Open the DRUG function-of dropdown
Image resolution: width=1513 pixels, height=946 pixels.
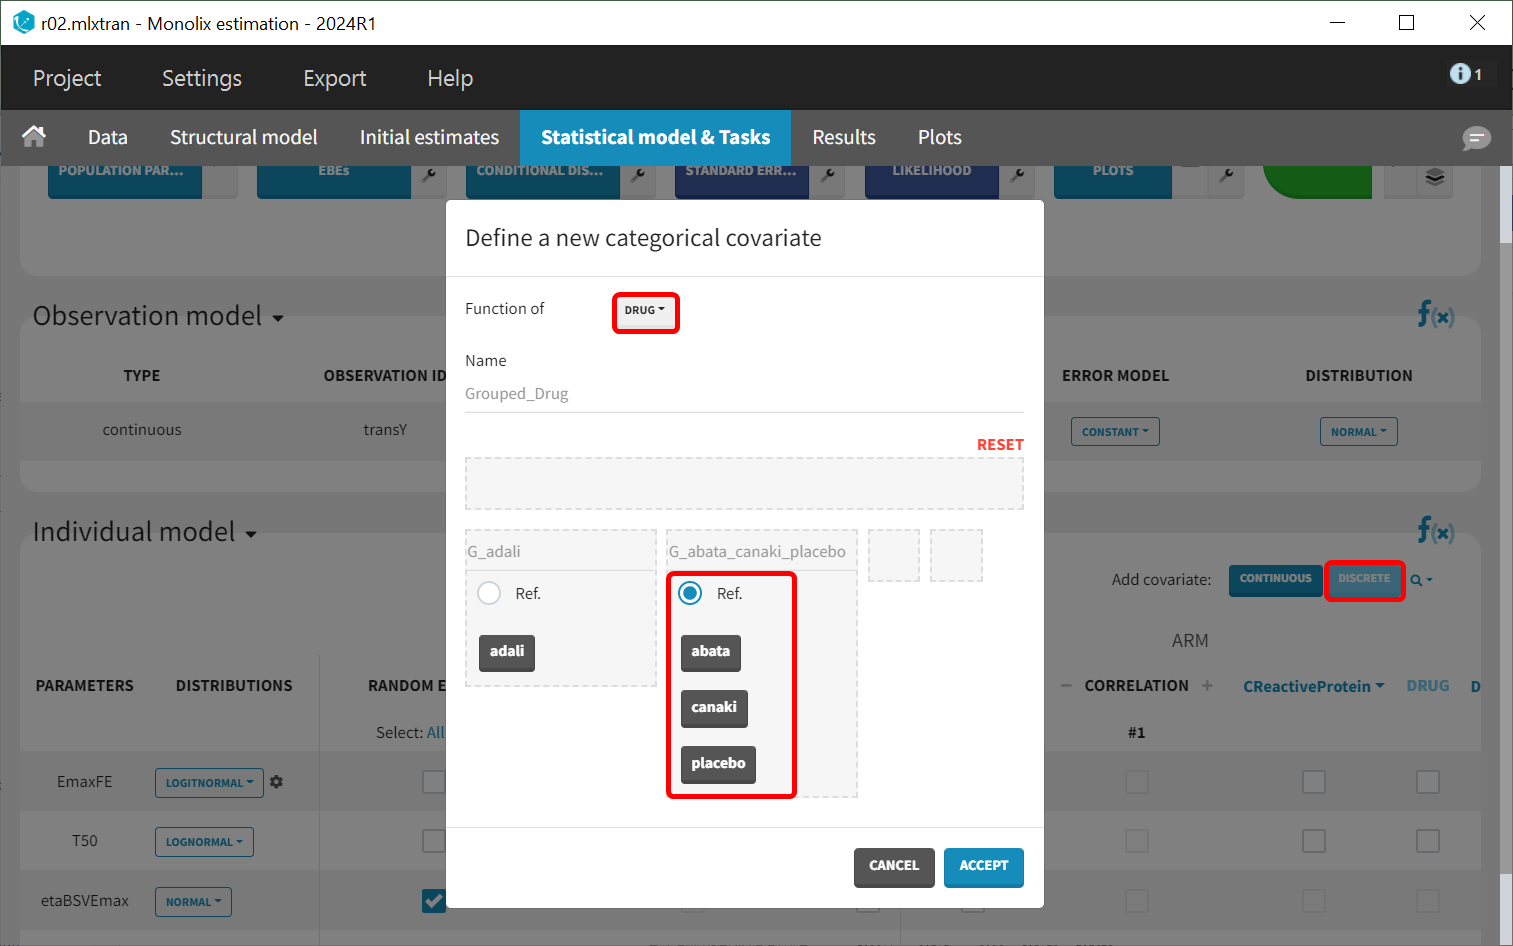click(645, 311)
